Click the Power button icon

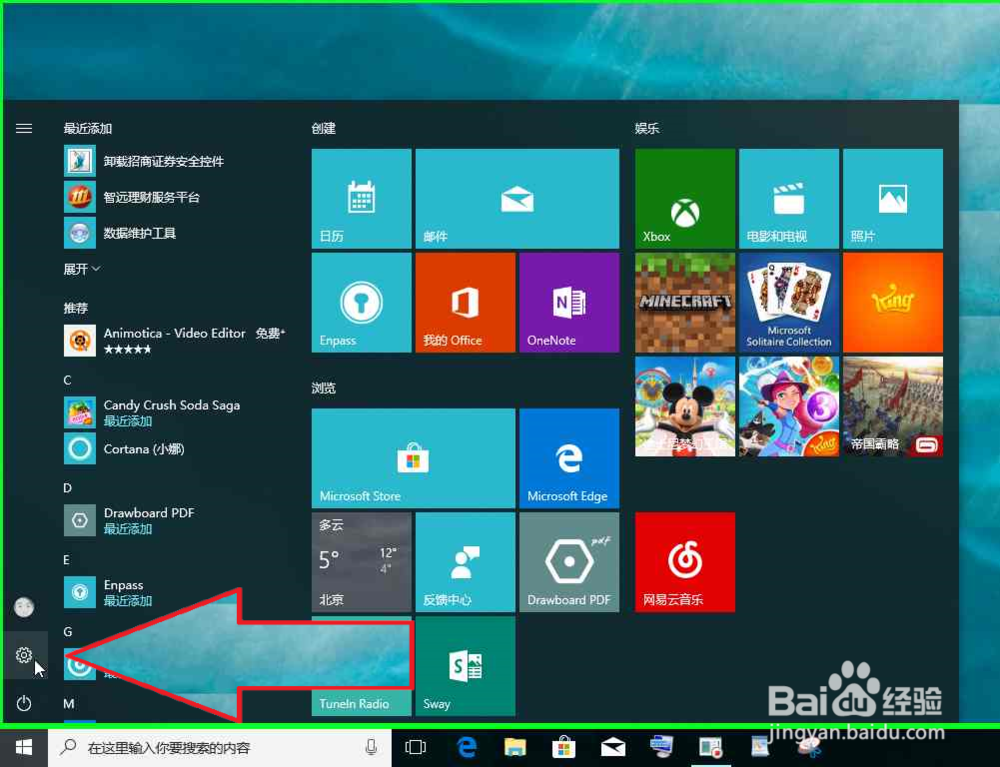24,703
